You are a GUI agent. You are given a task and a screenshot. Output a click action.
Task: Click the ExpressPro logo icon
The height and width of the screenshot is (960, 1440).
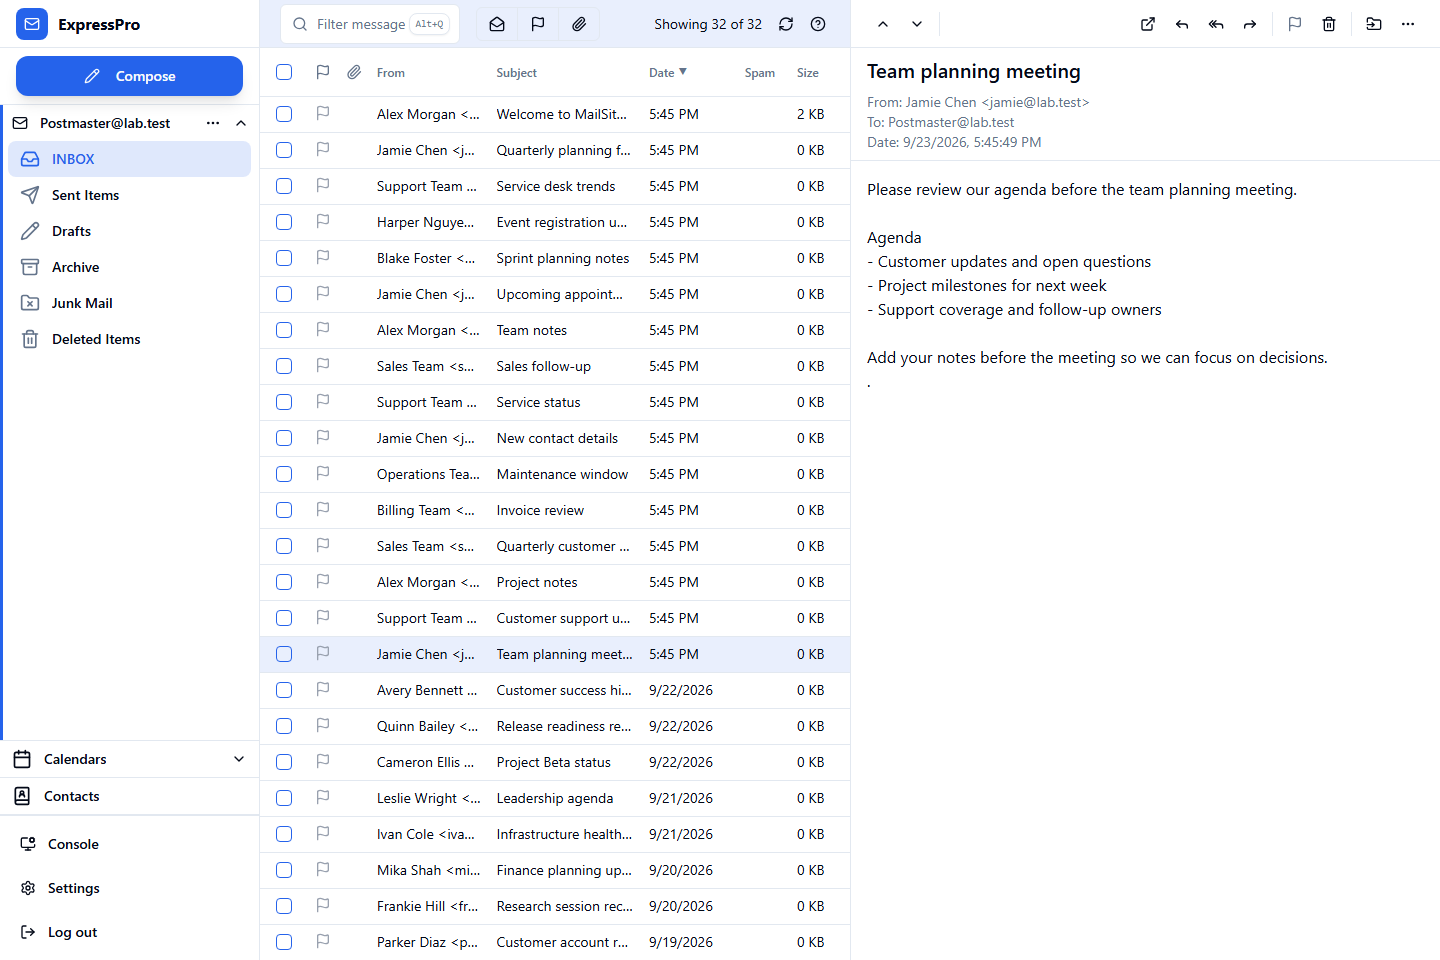tap(32, 24)
